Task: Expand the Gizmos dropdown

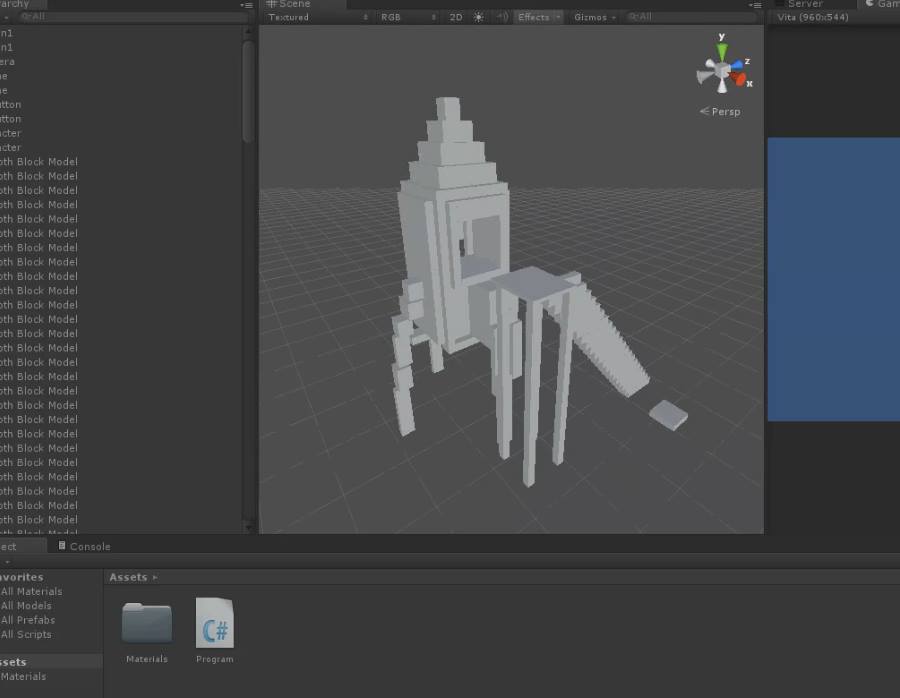Action: [x=594, y=17]
